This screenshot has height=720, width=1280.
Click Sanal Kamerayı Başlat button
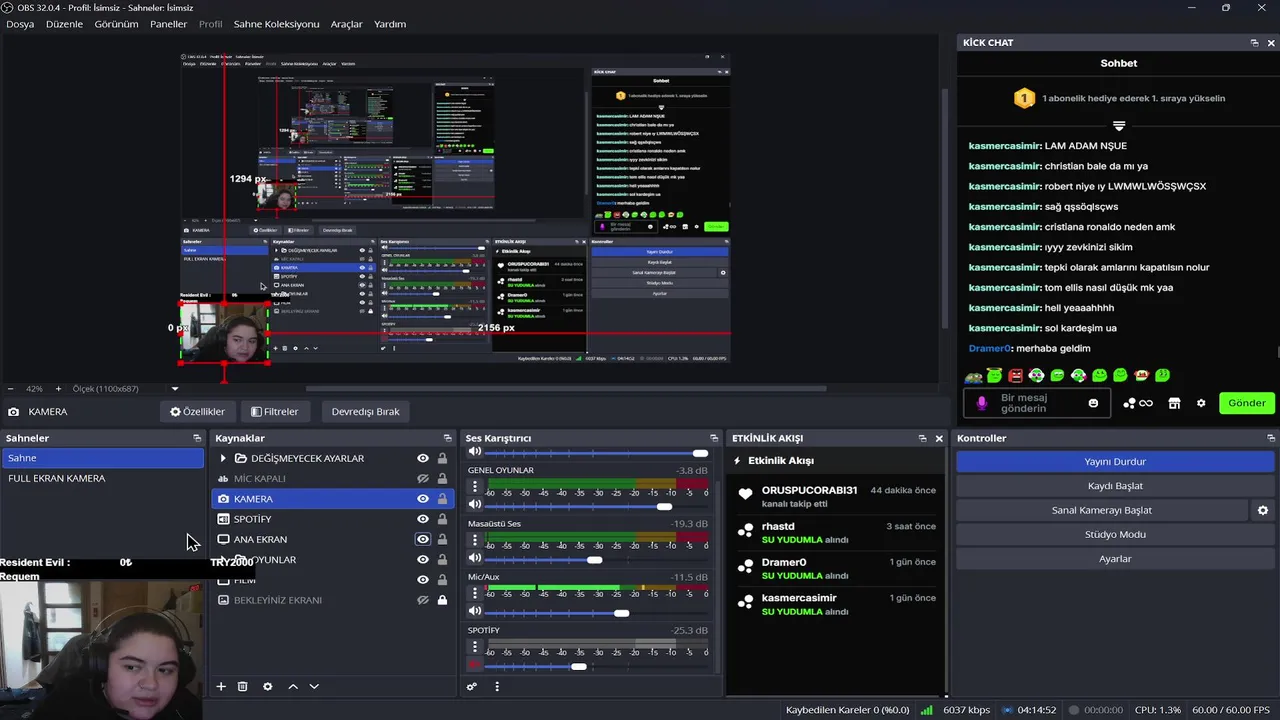(x=1104, y=510)
